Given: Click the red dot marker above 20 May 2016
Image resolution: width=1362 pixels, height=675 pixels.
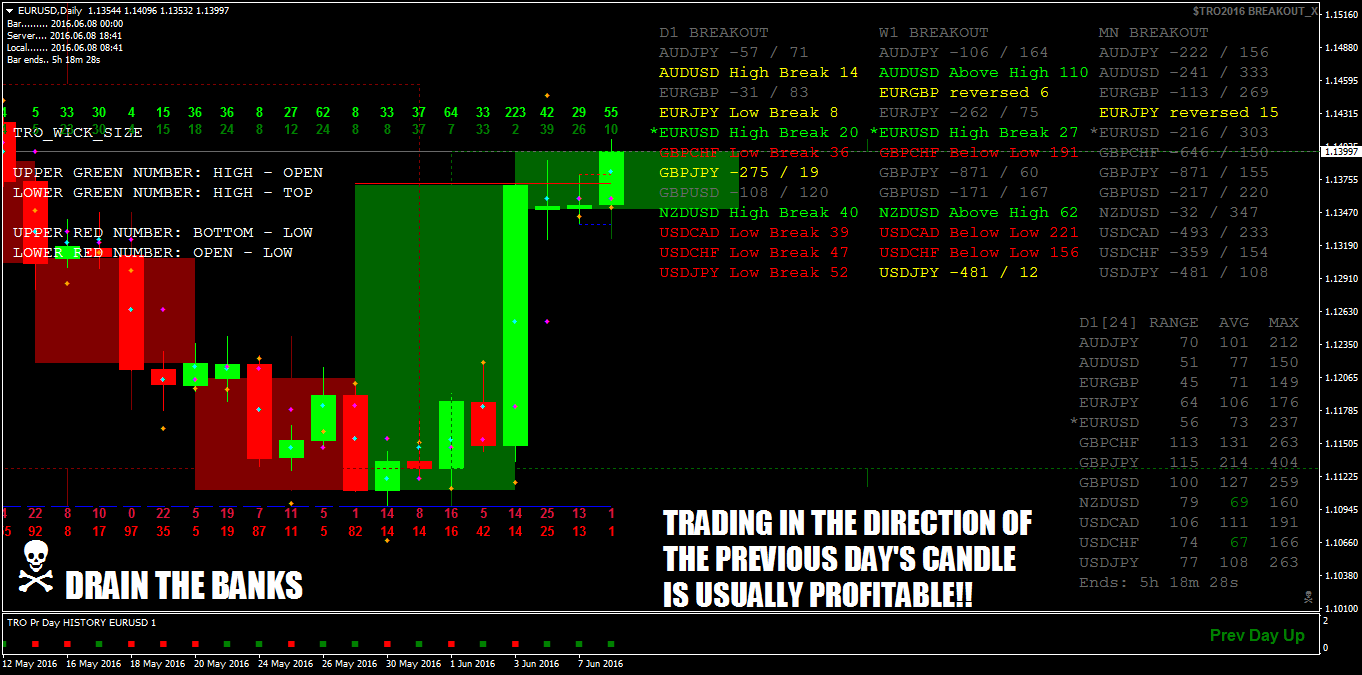Looking at the screenshot, I should (x=195, y=644).
